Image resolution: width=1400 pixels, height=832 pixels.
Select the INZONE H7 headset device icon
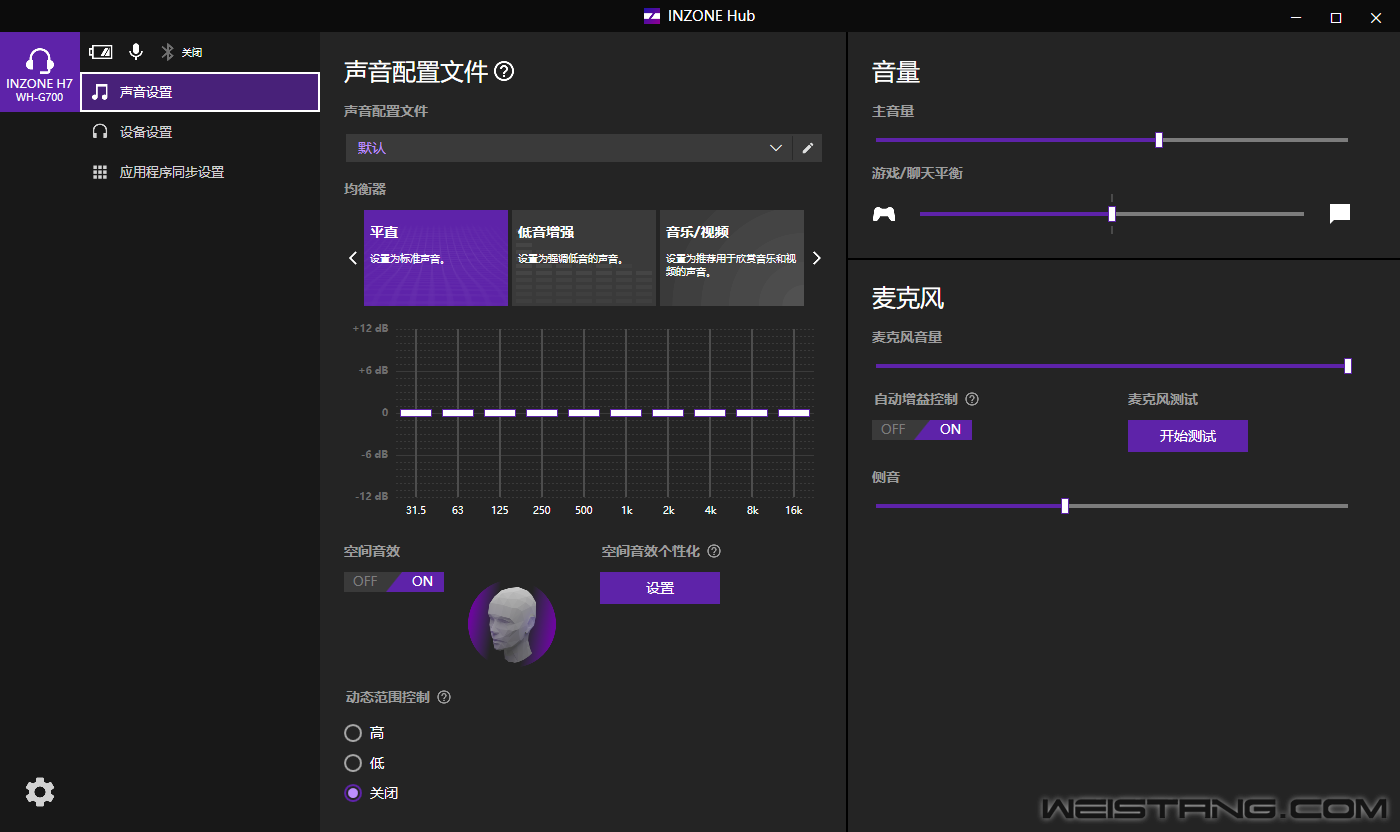click(x=40, y=72)
